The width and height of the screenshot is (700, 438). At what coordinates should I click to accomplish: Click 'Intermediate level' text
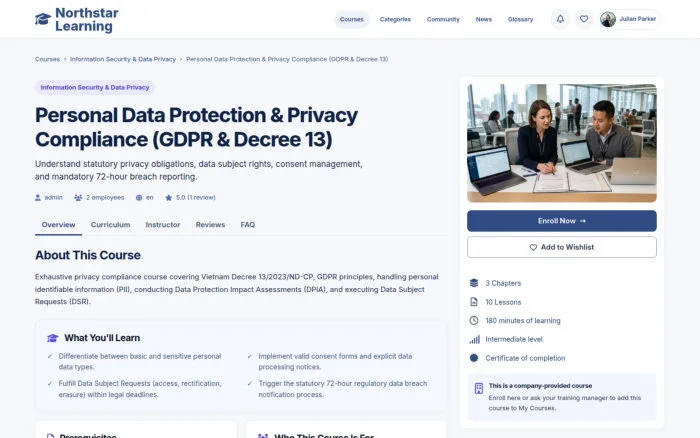click(x=514, y=339)
